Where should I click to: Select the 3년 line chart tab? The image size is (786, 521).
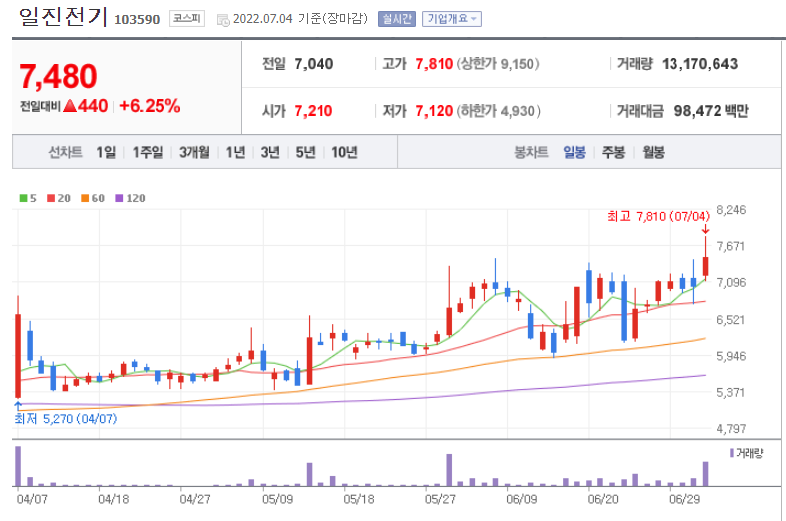(x=270, y=152)
